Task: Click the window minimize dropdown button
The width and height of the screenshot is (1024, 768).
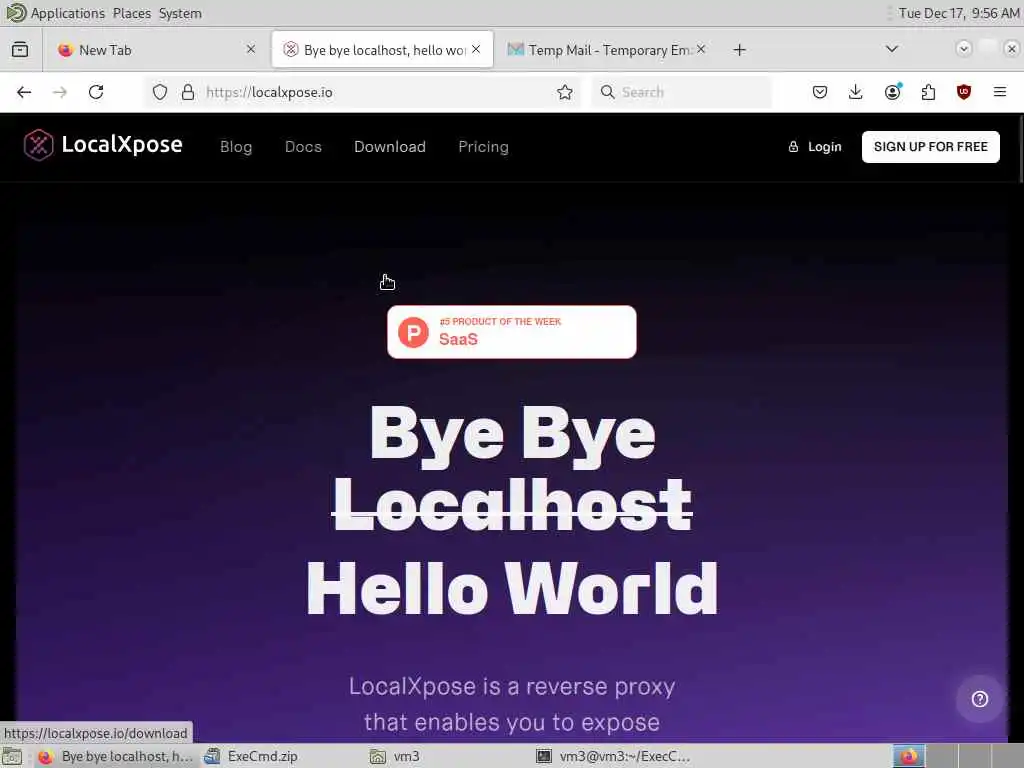Action: 963,49
